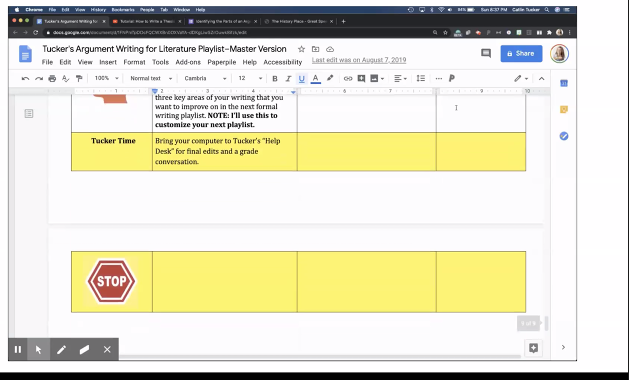Open the zoom level 100% dropdown
Screen dimensions: 629x380
106,78
